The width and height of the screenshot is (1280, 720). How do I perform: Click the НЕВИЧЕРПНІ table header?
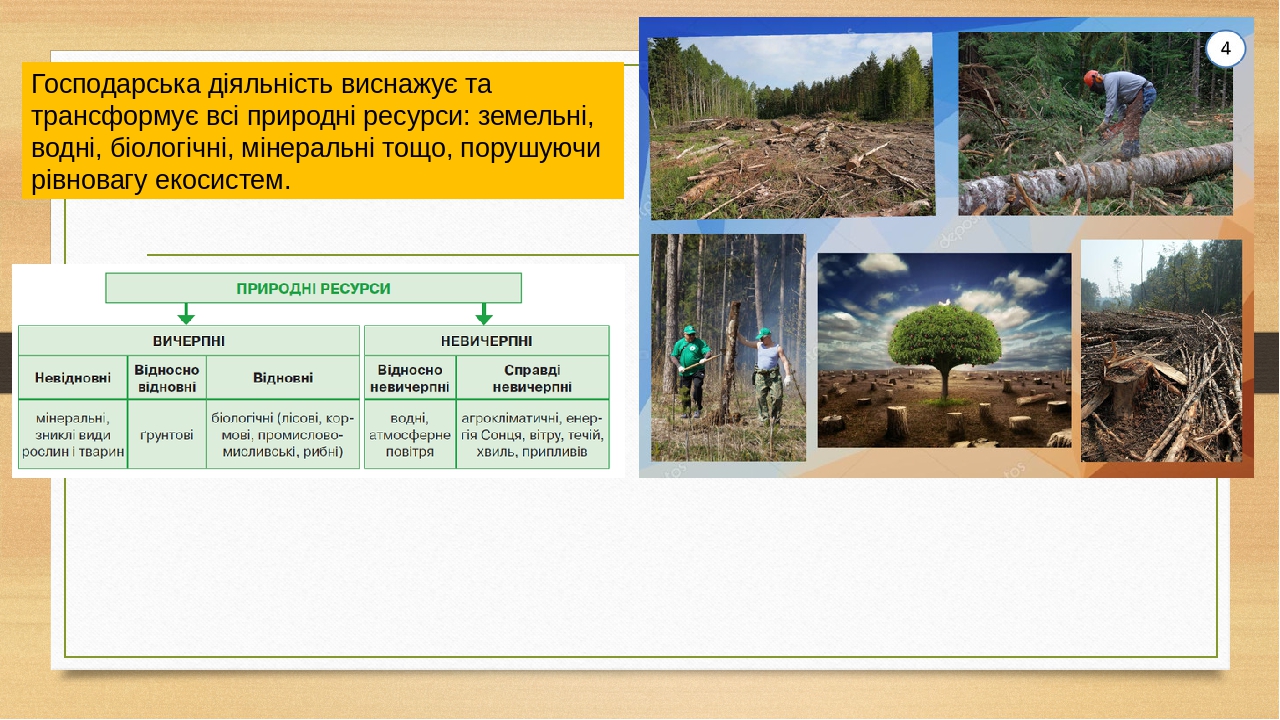click(x=486, y=340)
